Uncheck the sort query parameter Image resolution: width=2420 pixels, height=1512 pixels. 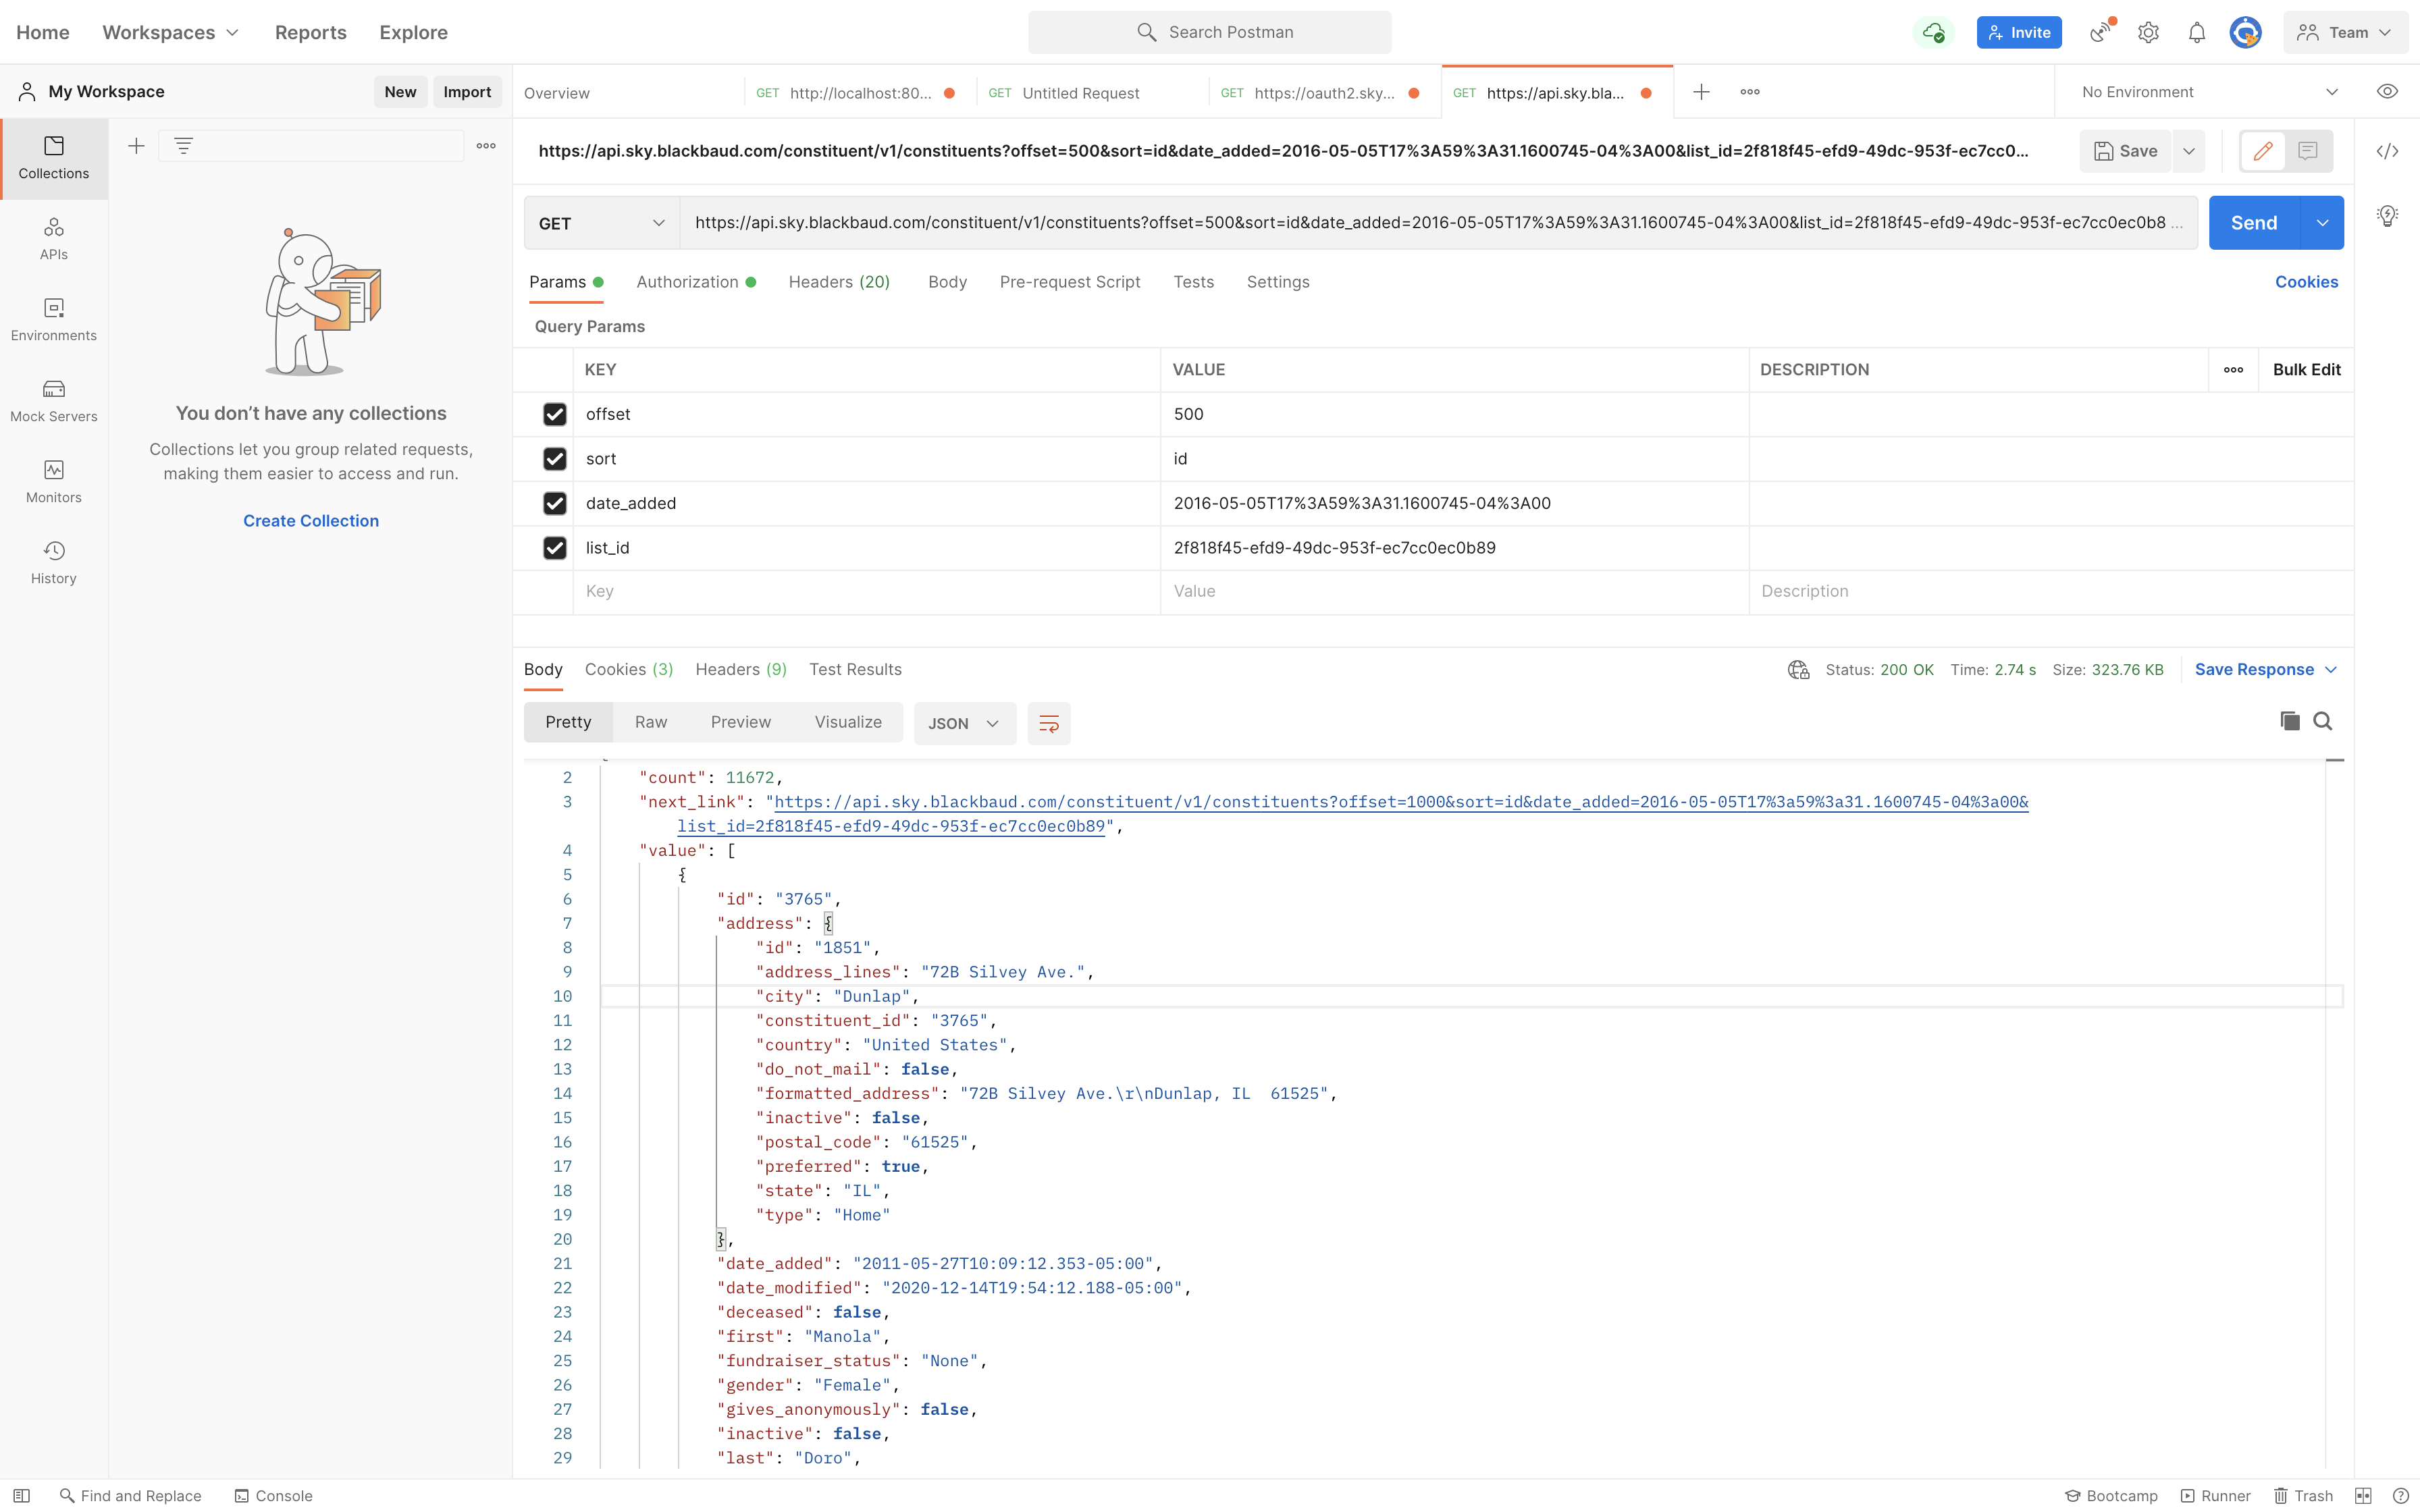pos(554,459)
